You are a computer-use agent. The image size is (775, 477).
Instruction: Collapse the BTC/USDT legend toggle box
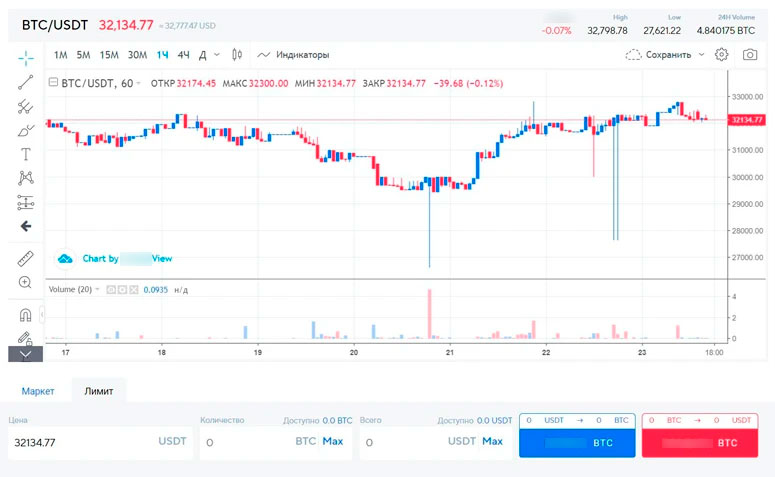point(53,83)
